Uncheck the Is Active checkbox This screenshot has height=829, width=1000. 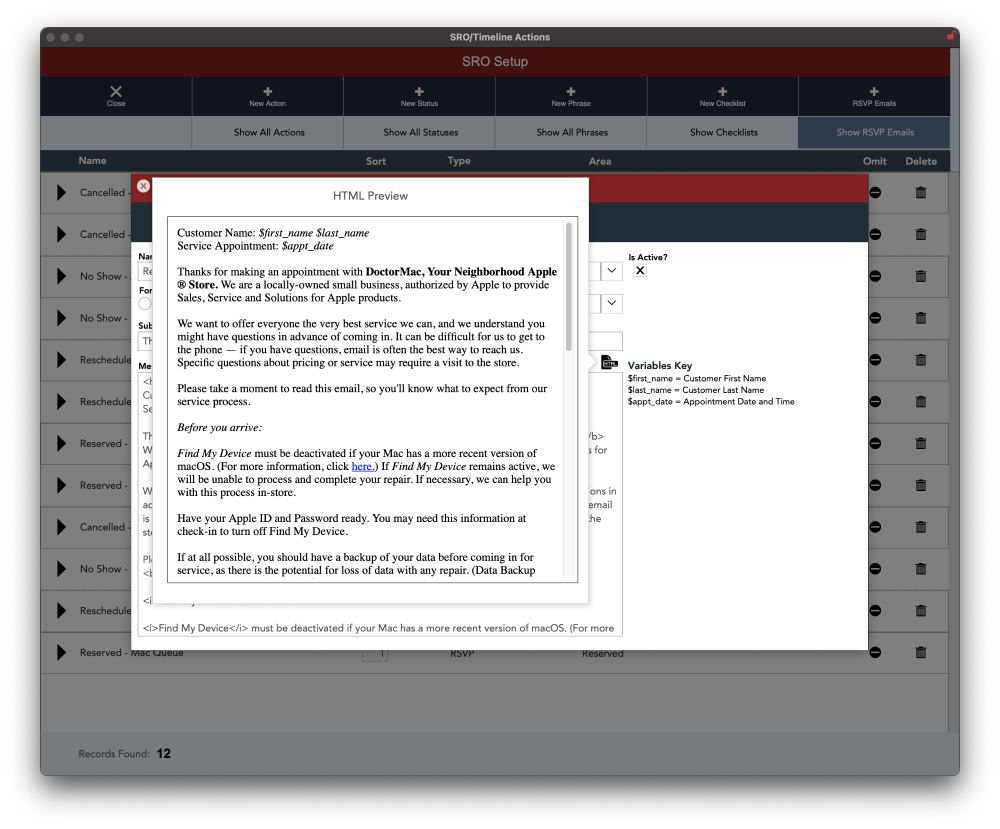tap(640, 270)
